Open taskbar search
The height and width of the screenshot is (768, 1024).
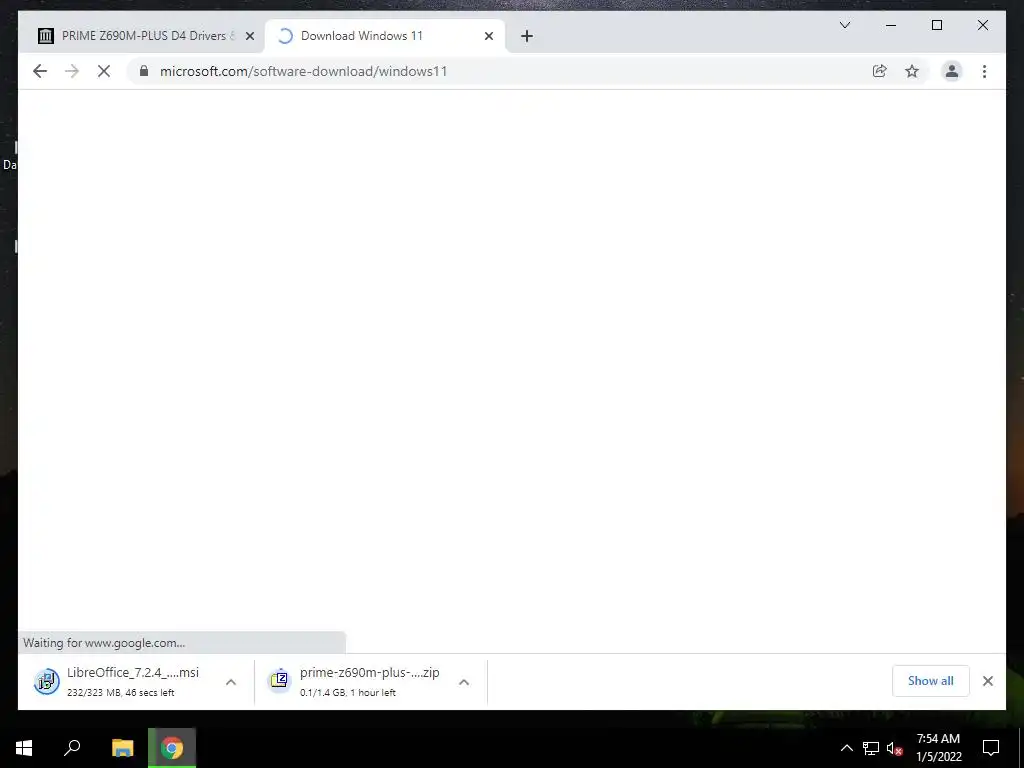pos(72,748)
